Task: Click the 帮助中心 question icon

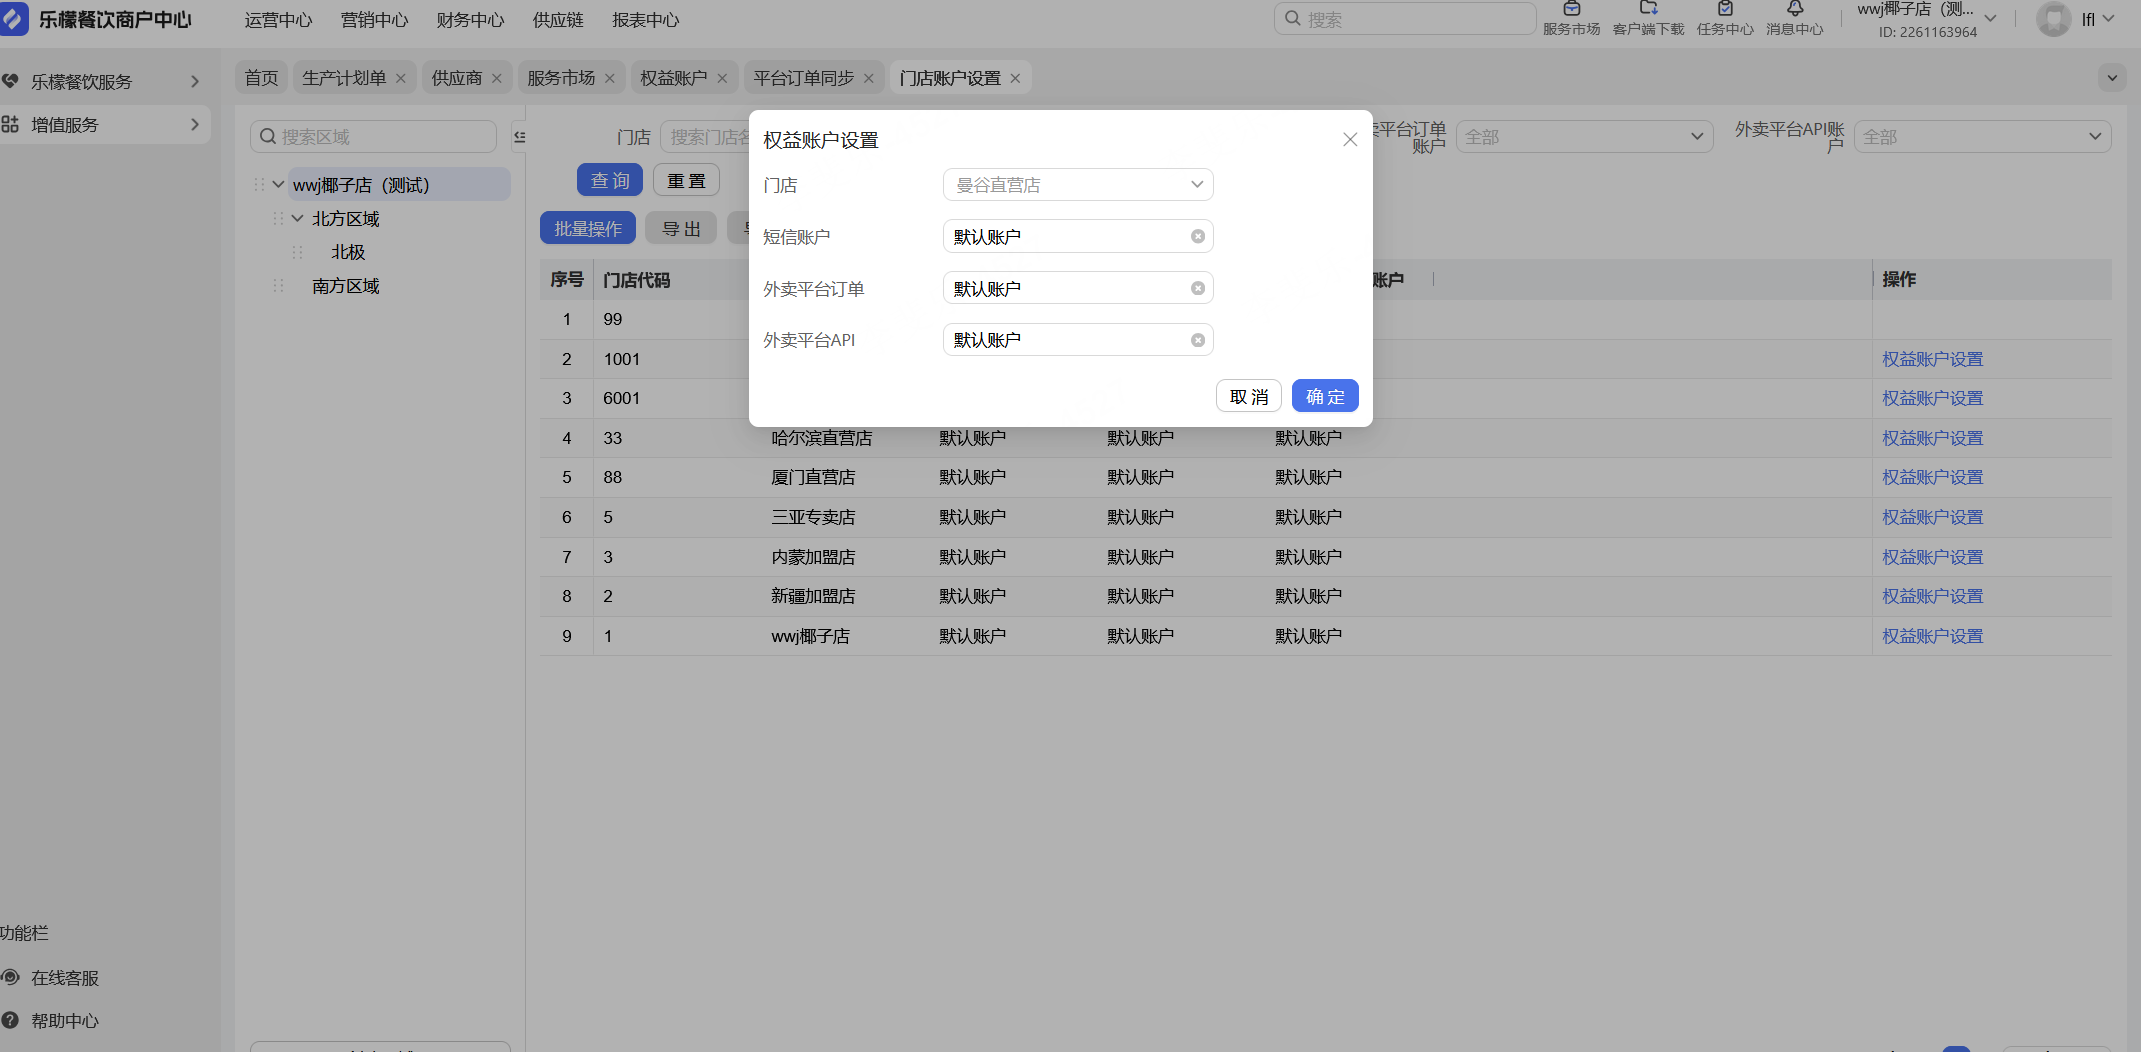Action: 10,1020
